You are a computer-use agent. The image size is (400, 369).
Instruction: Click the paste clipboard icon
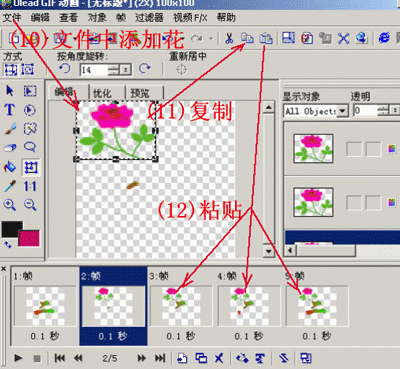click(266, 38)
